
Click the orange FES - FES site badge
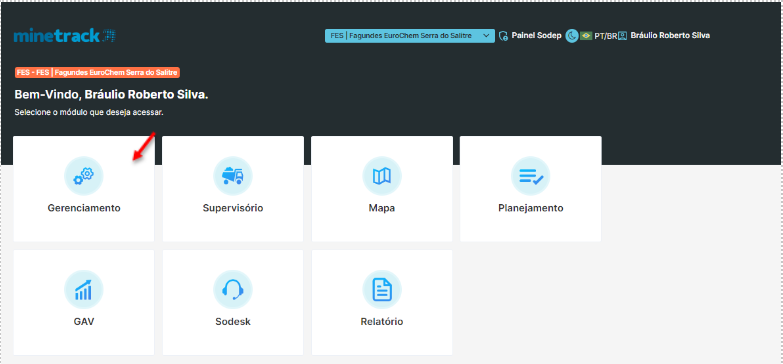point(97,72)
